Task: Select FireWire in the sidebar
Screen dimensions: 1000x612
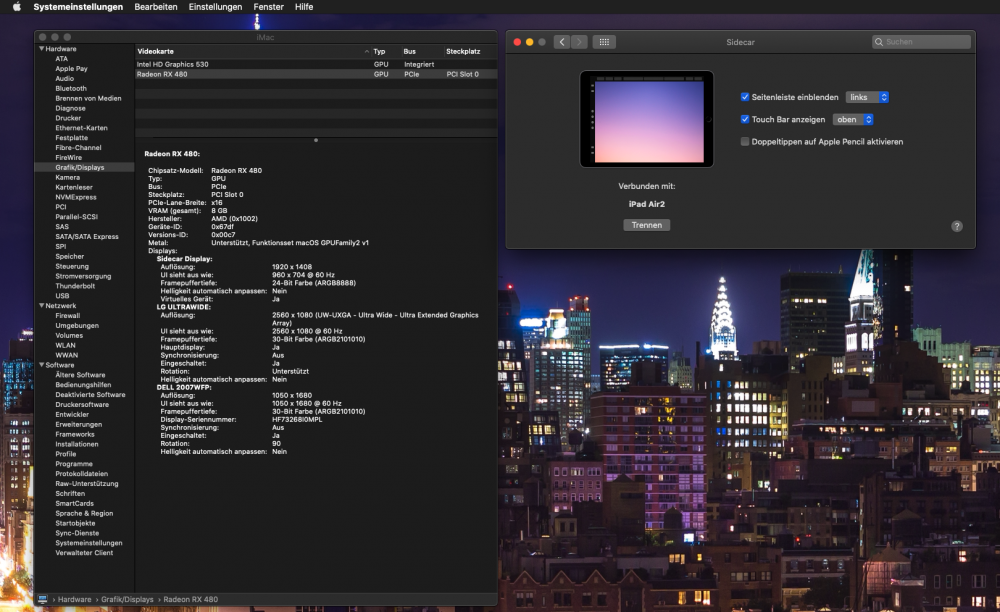Action: [68, 157]
